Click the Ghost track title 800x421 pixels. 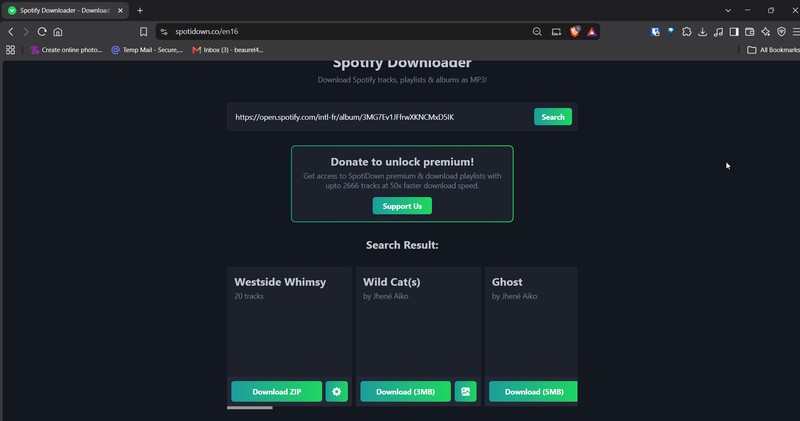pyautogui.click(x=507, y=282)
